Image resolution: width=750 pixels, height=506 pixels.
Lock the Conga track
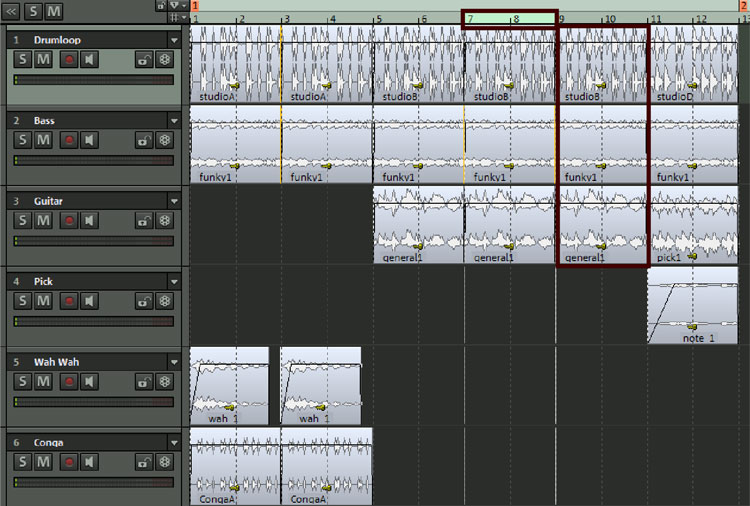144,462
